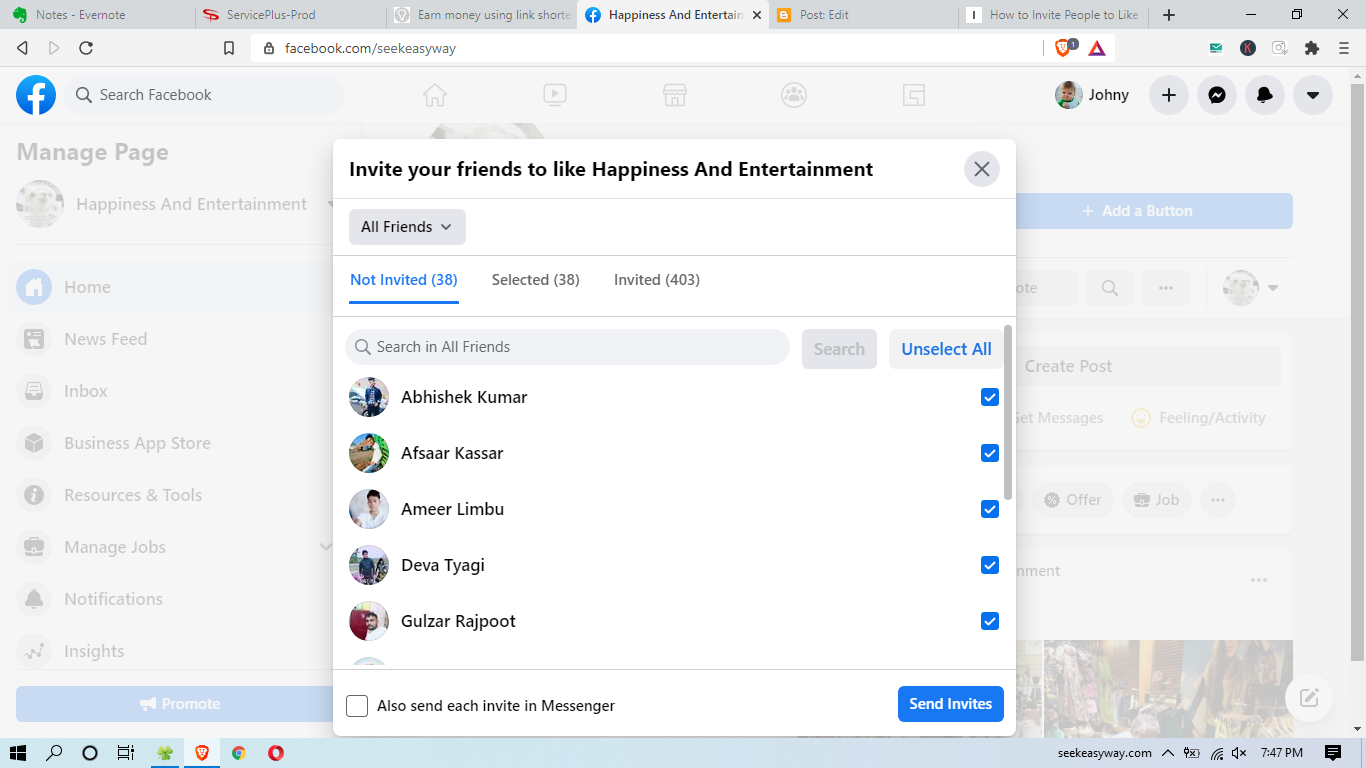Switch to the Not Invited (38) tab
Image resolution: width=1366 pixels, height=768 pixels.
(404, 280)
